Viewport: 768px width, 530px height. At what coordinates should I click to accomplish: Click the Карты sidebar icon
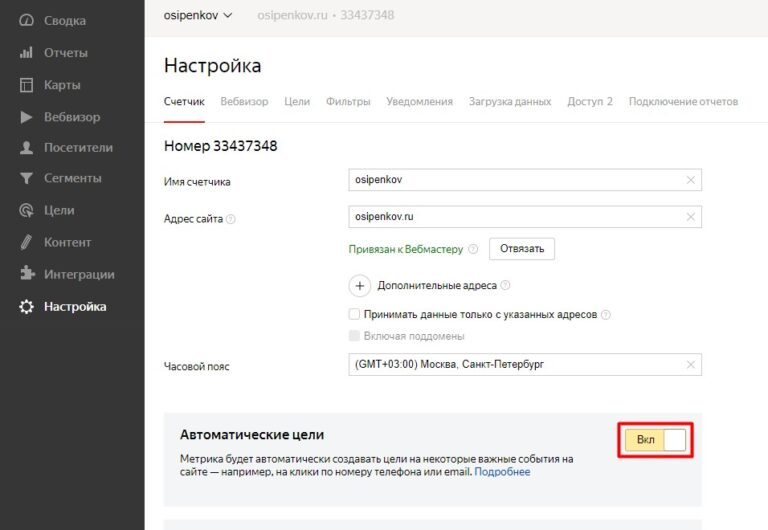[26, 85]
